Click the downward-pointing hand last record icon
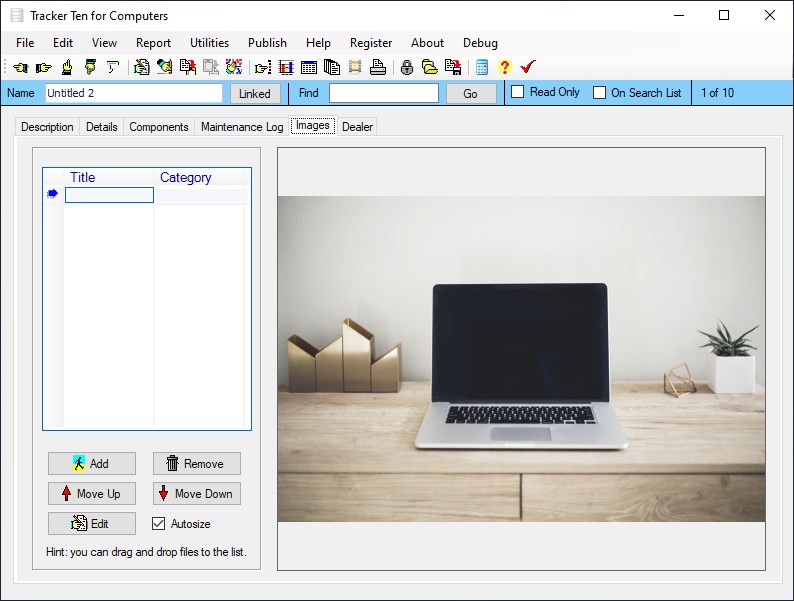 90,67
